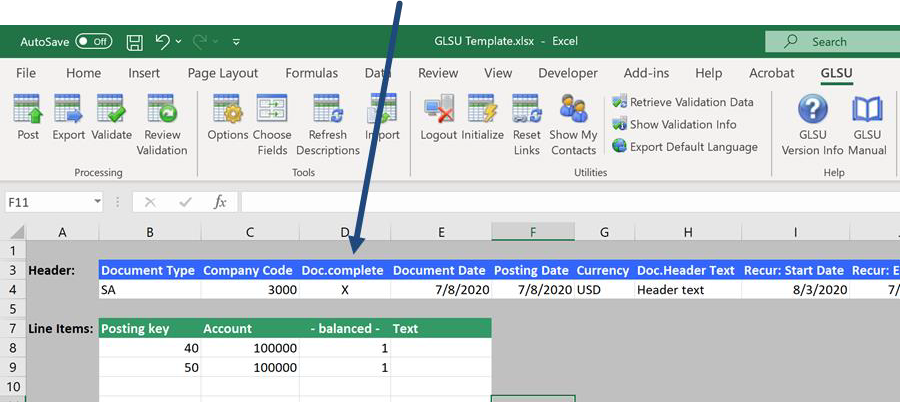Click the formula bar cancel X
Image resolution: width=900 pixels, height=402 pixels.
[150, 202]
